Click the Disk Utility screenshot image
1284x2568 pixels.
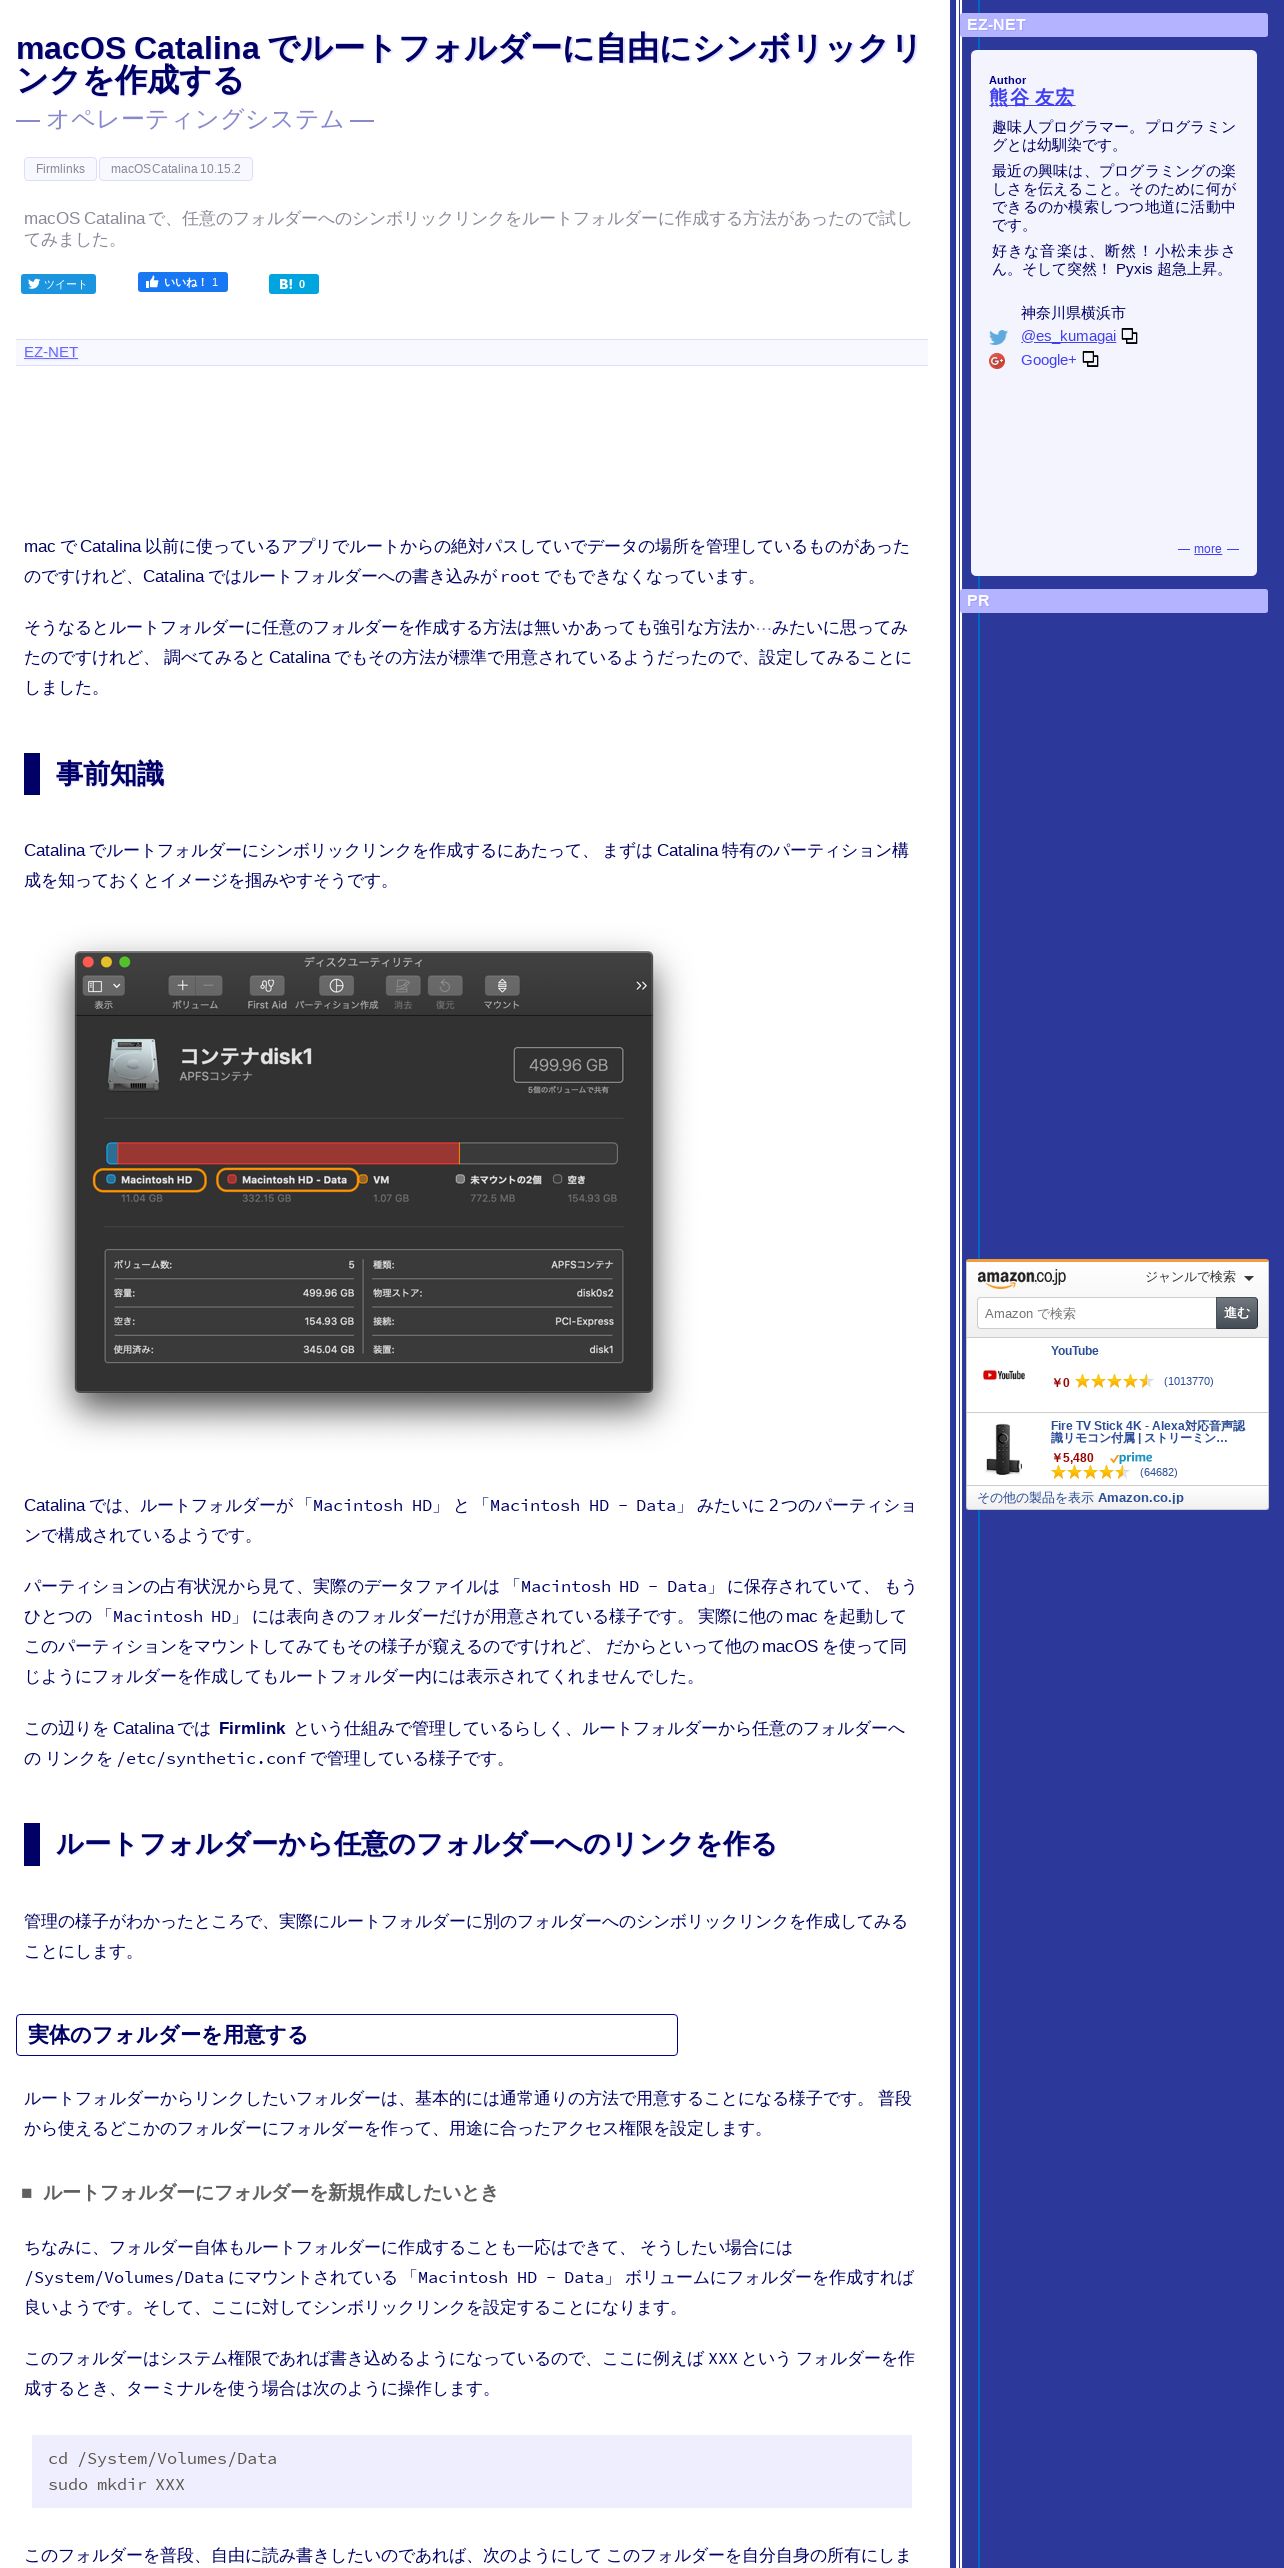364,1172
